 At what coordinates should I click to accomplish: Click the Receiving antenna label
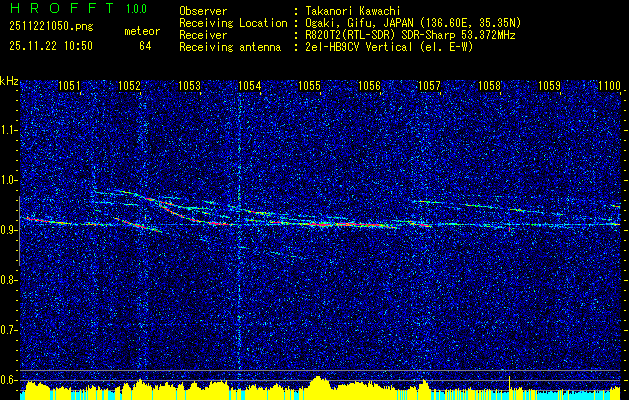coord(230,47)
